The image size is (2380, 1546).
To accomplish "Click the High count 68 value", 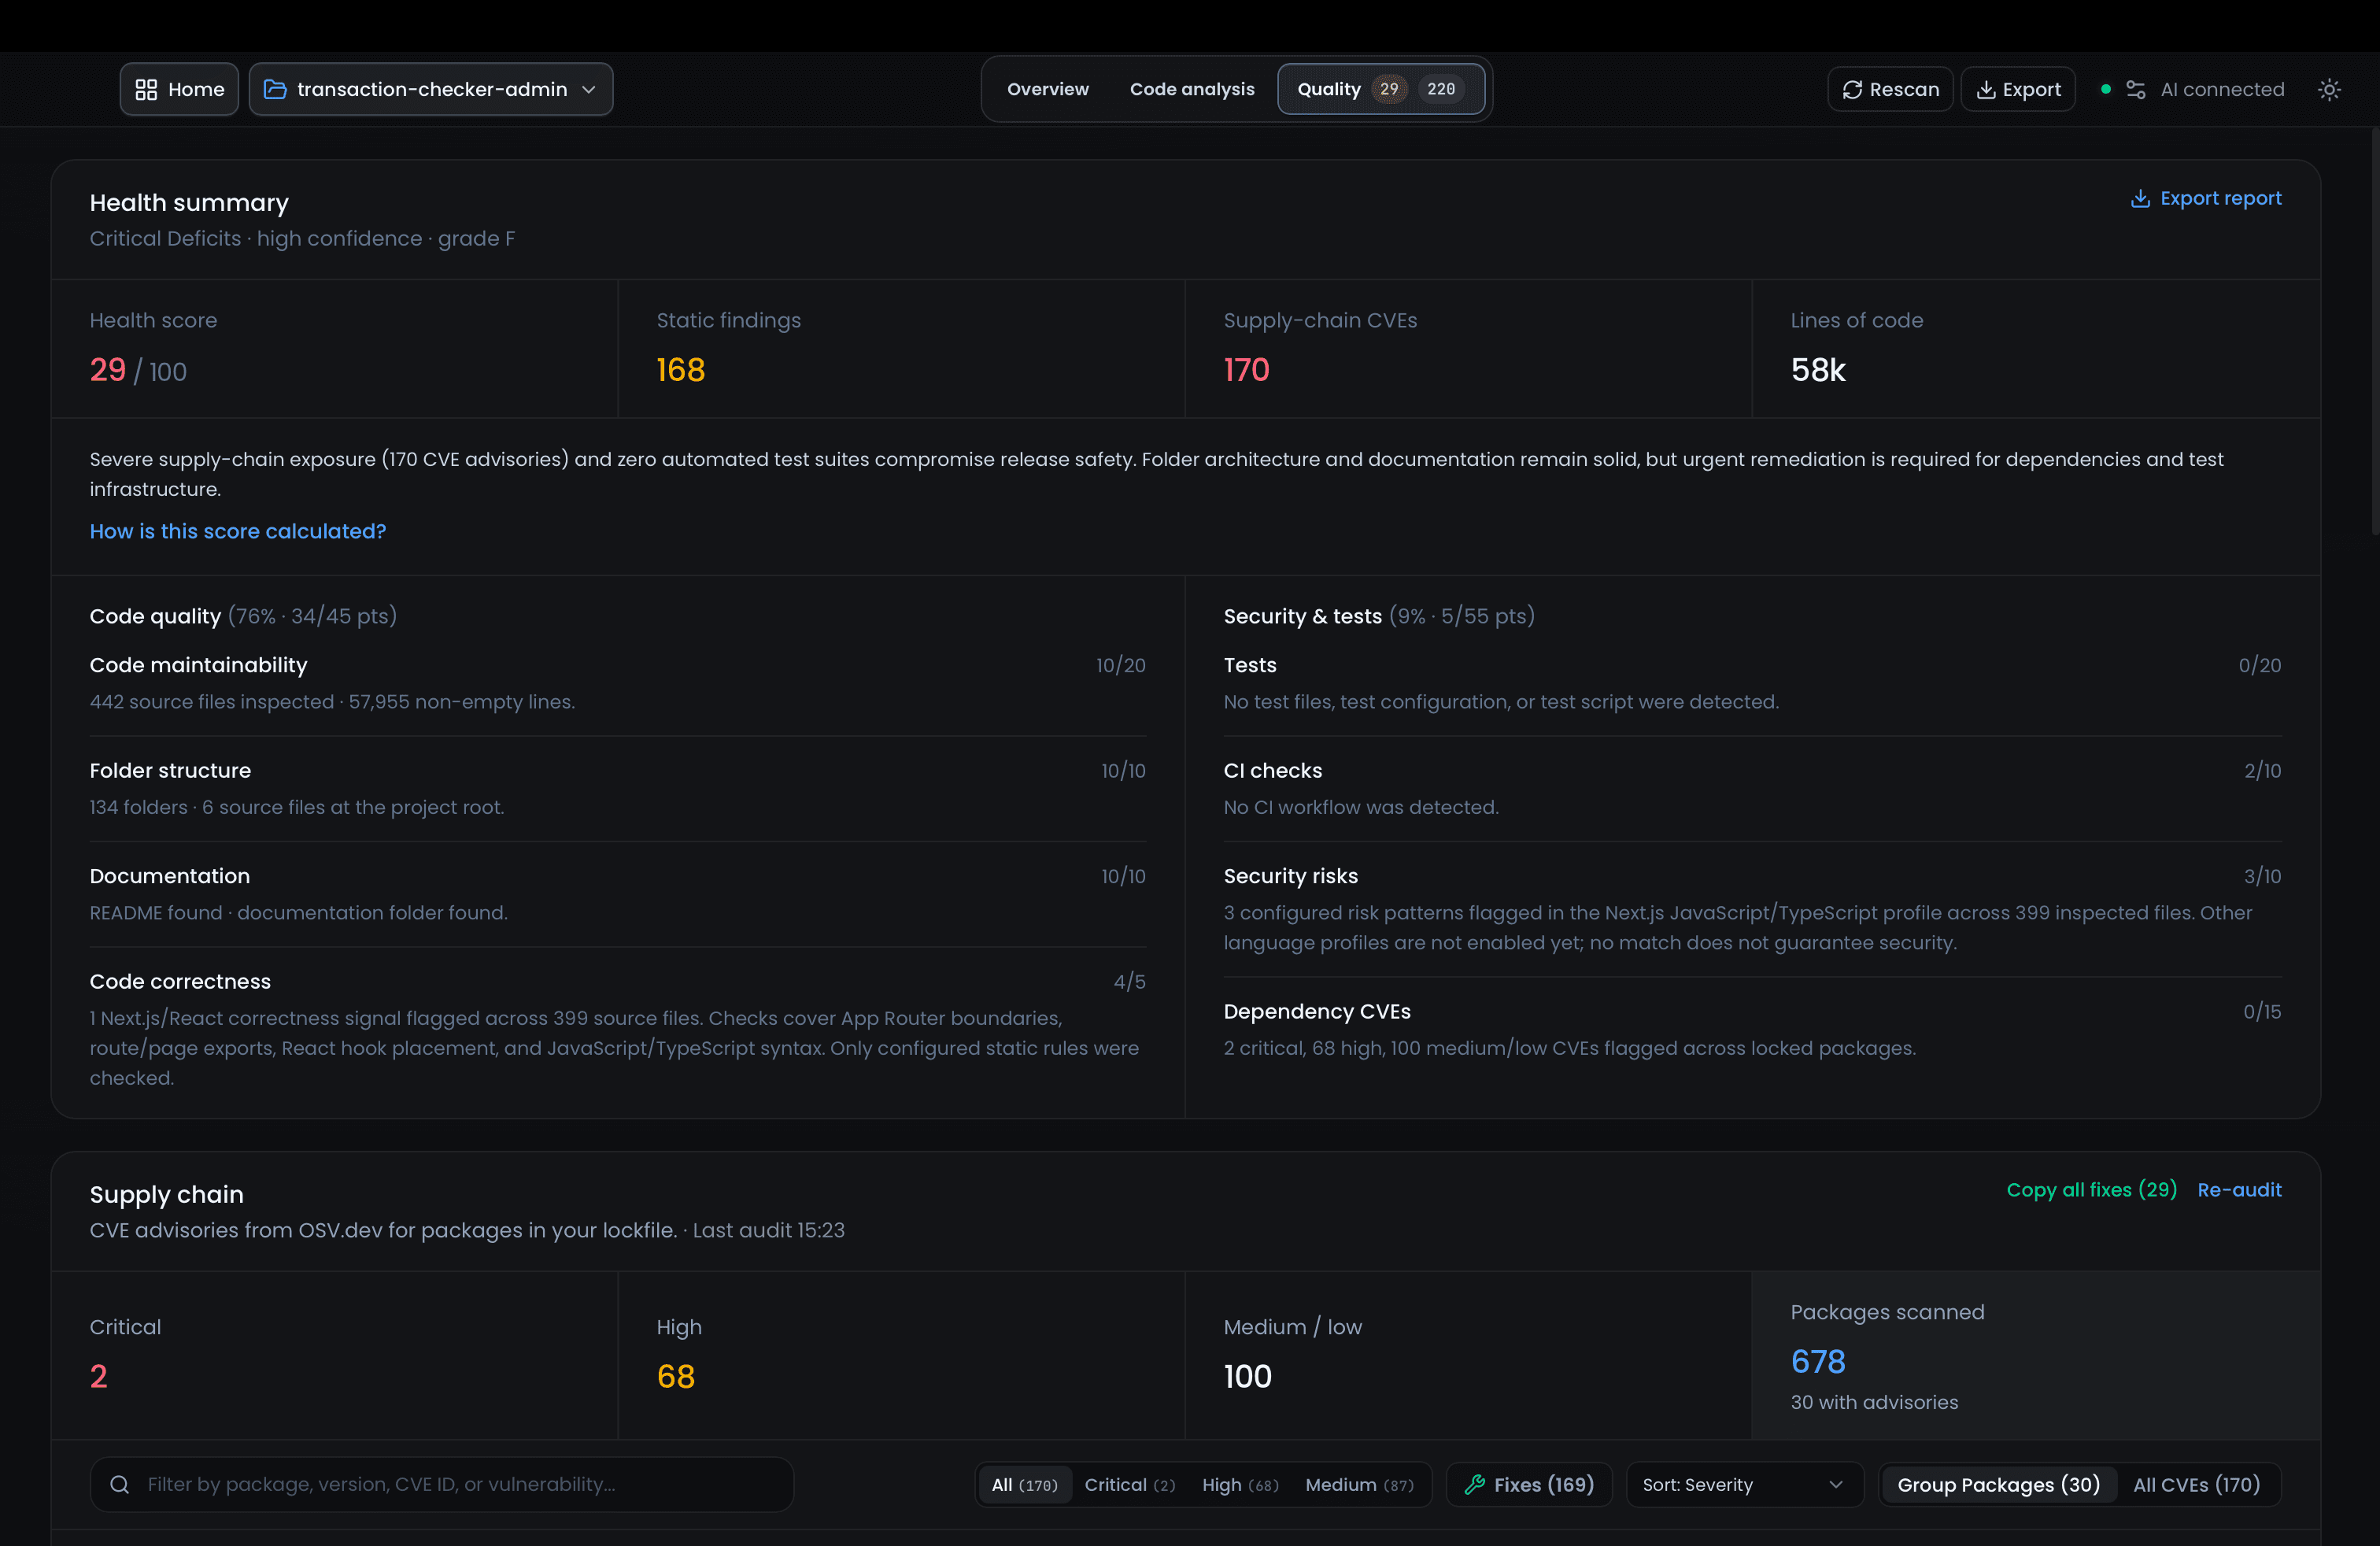I will coord(676,1376).
